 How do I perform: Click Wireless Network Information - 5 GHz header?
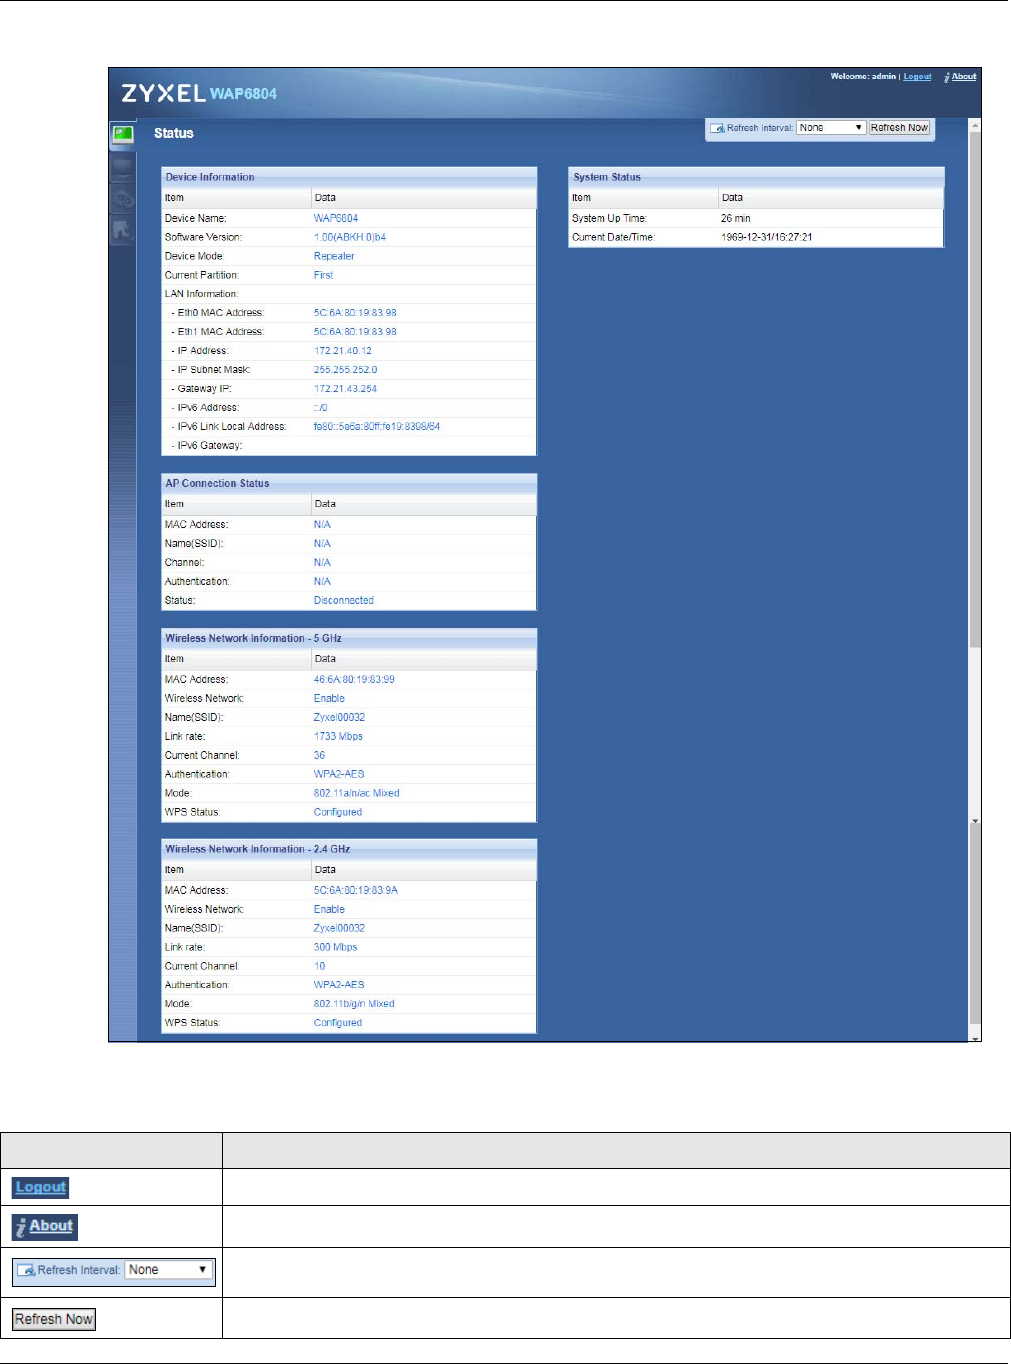click(349, 638)
